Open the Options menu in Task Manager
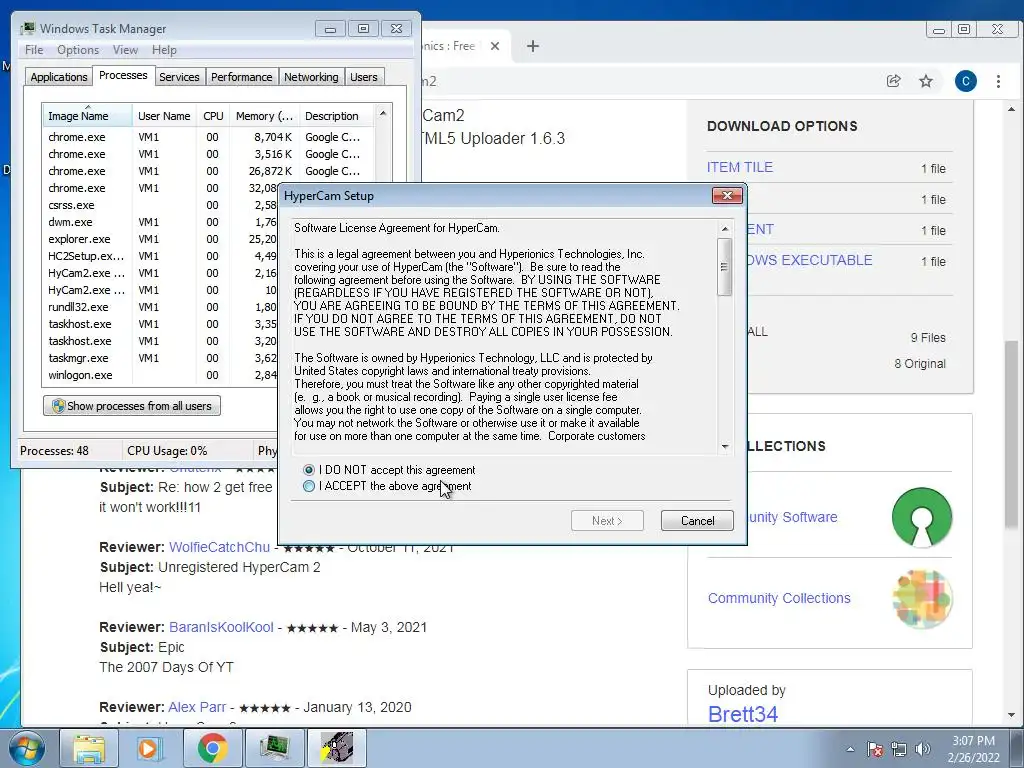1024x768 pixels. [x=78, y=50]
